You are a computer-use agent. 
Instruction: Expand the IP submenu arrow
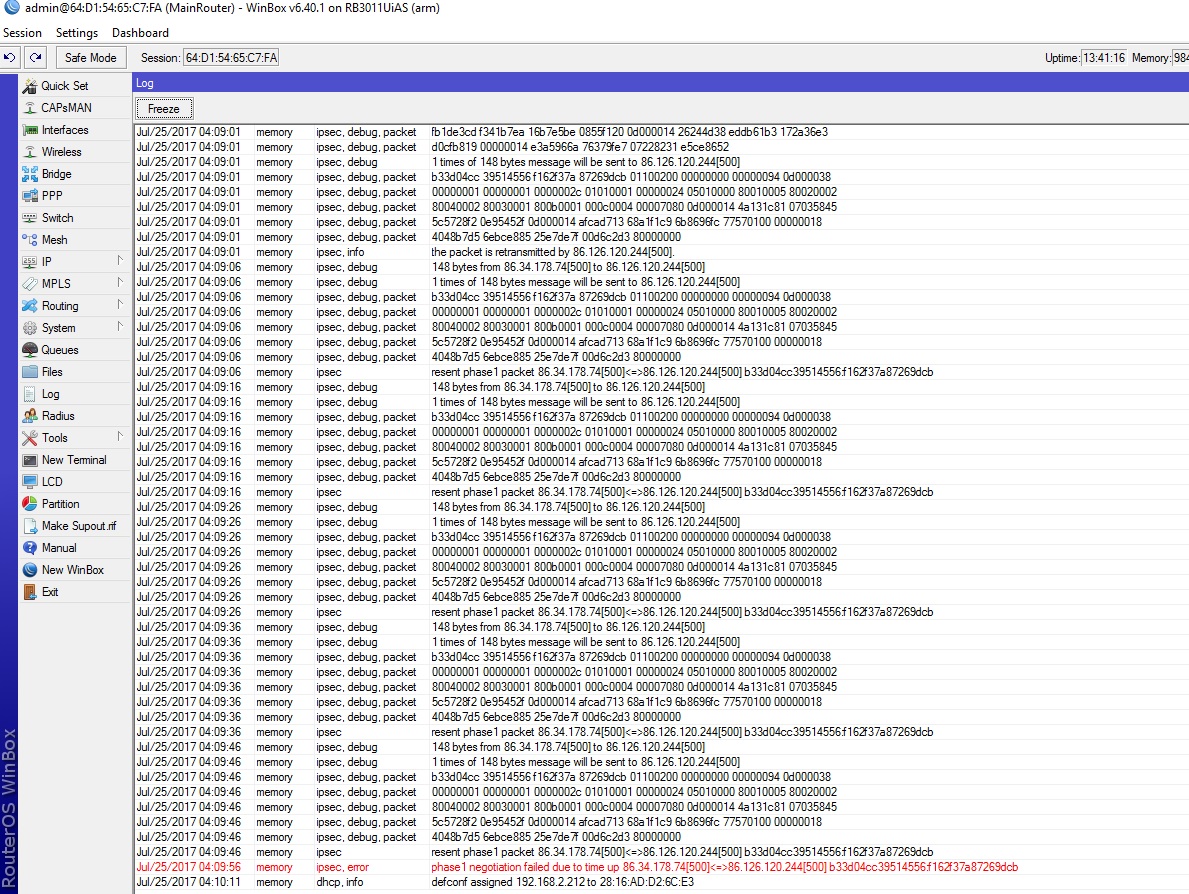[x=120, y=261]
